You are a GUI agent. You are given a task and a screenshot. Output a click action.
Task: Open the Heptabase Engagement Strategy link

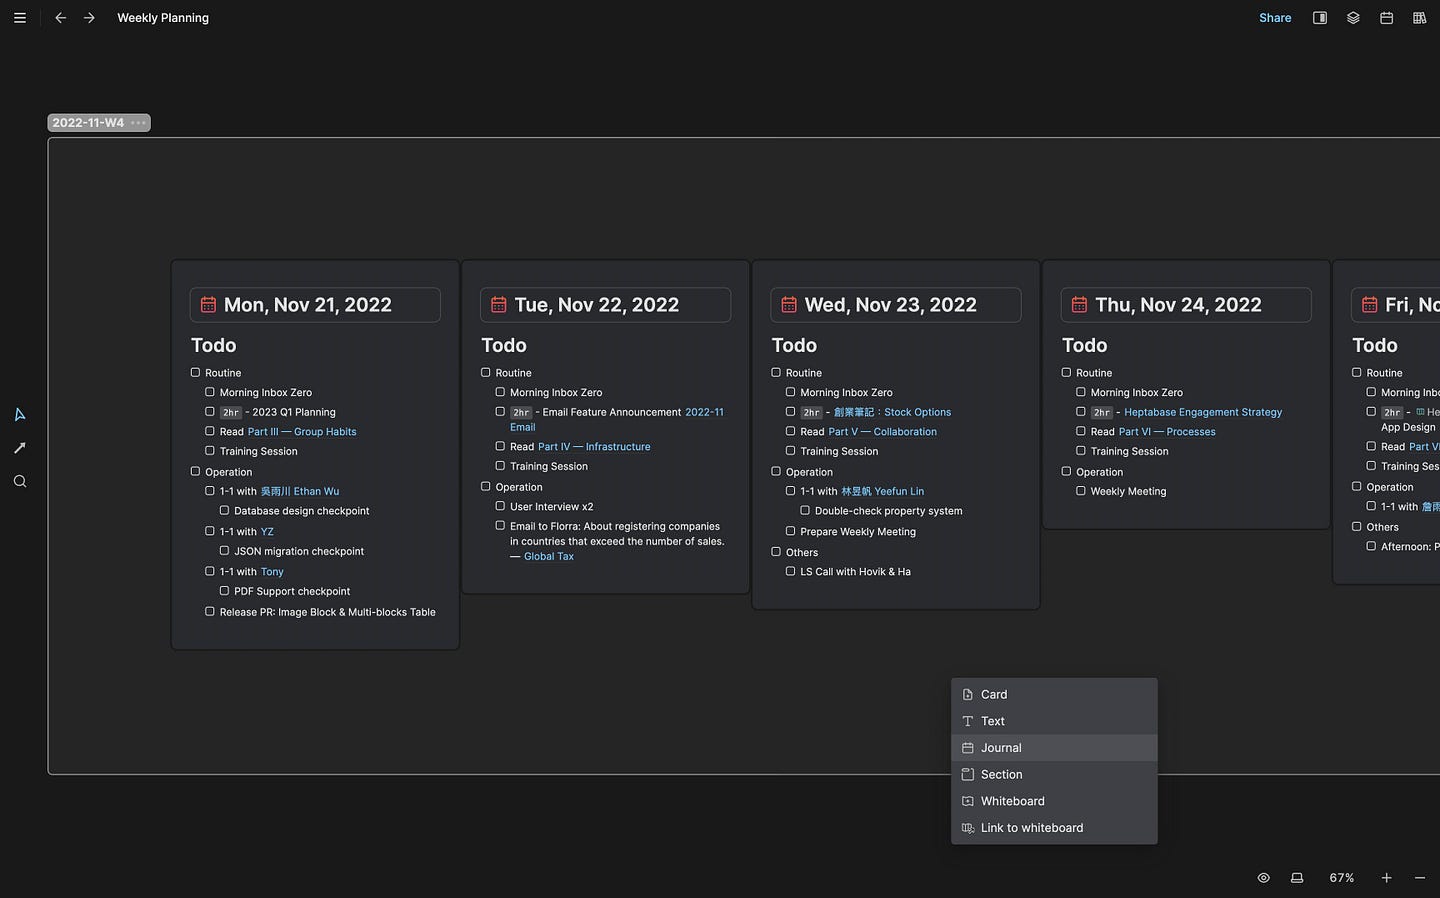pyautogui.click(x=1203, y=412)
